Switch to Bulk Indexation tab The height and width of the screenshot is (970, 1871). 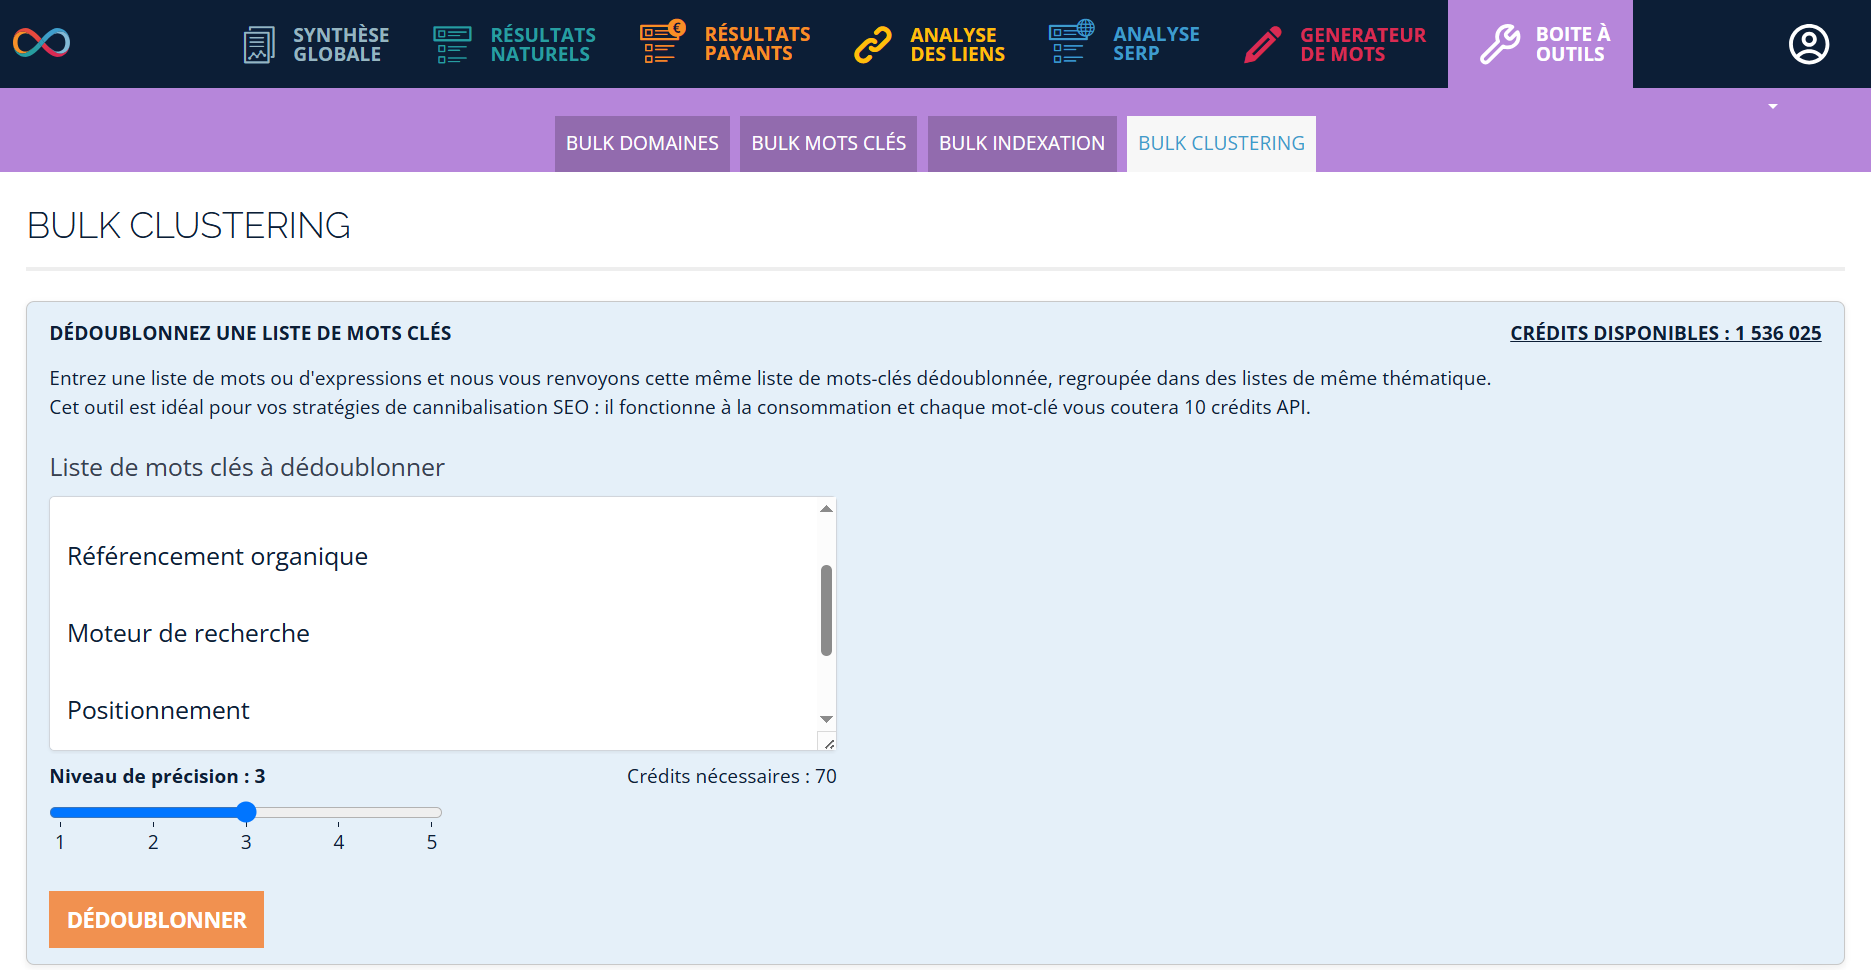[1021, 144]
